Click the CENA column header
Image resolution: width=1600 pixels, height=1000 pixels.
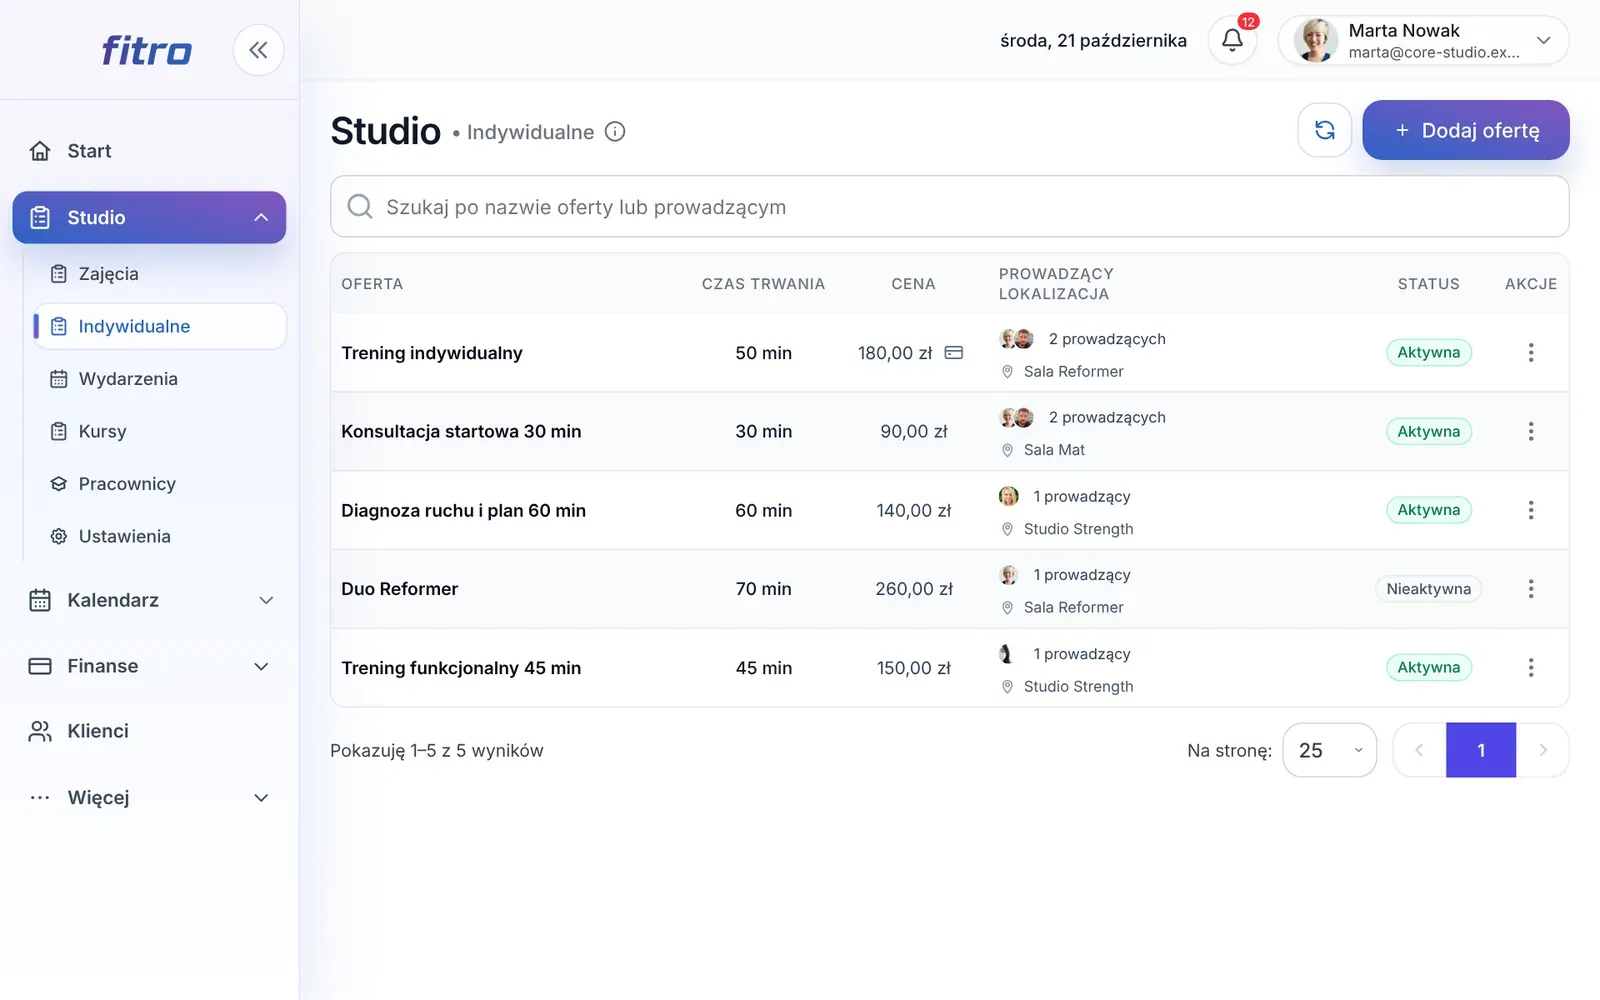913,284
